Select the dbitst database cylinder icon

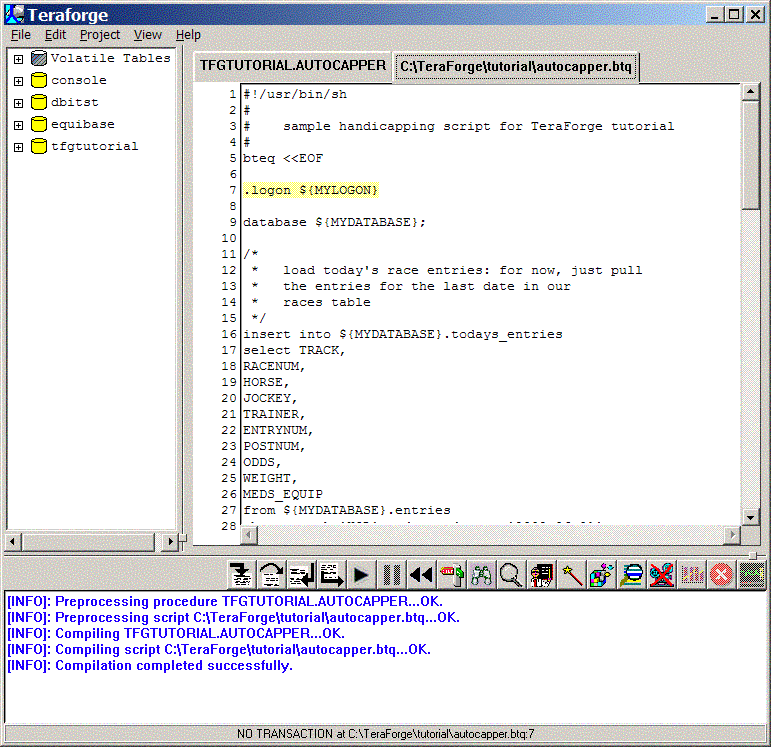tap(39, 102)
